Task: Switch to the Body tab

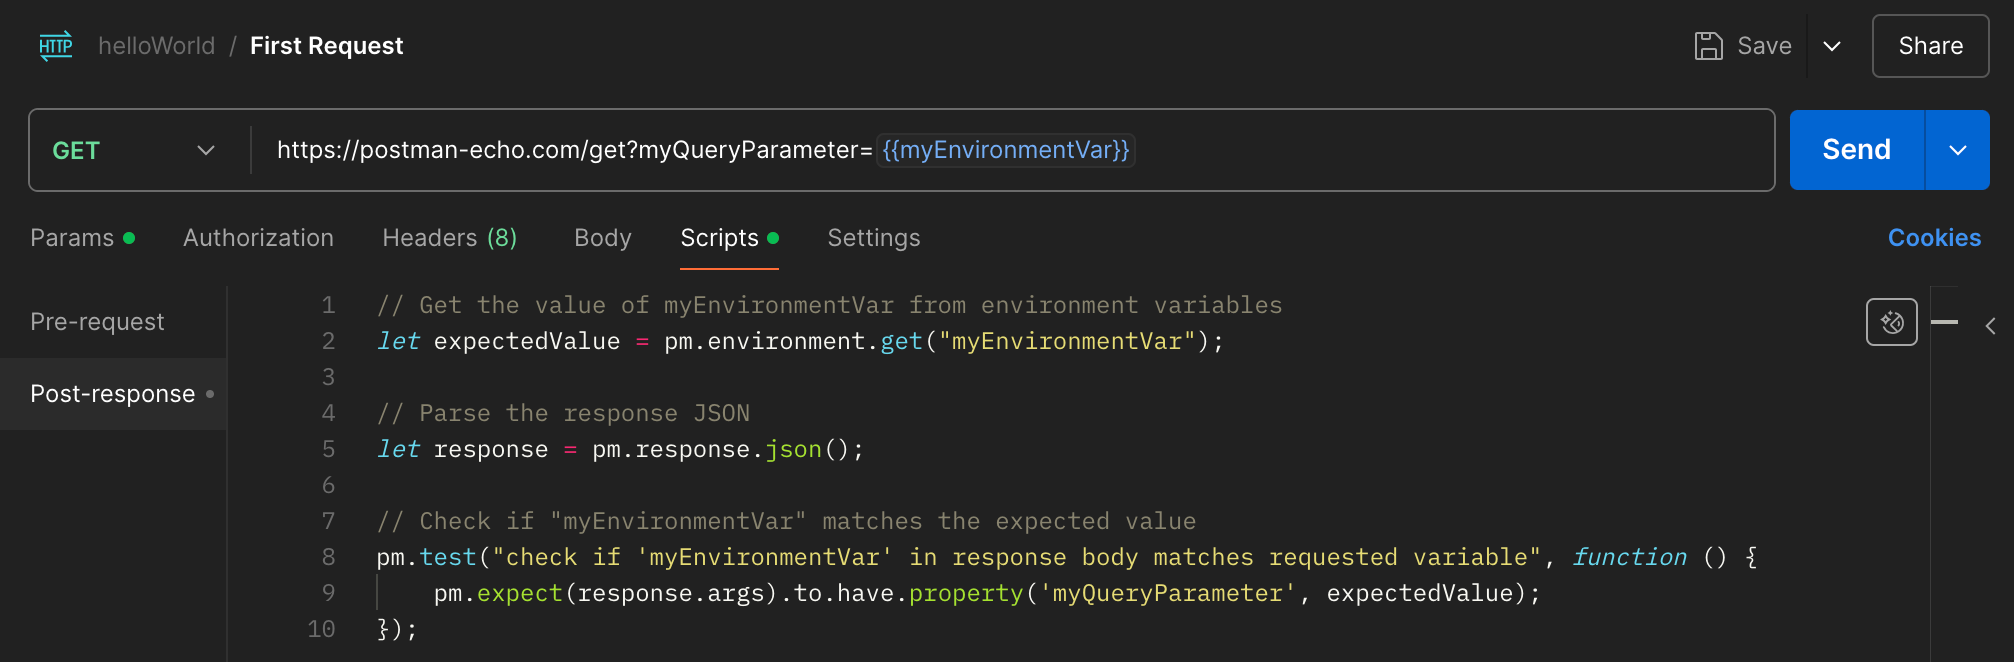Action: pyautogui.click(x=603, y=238)
